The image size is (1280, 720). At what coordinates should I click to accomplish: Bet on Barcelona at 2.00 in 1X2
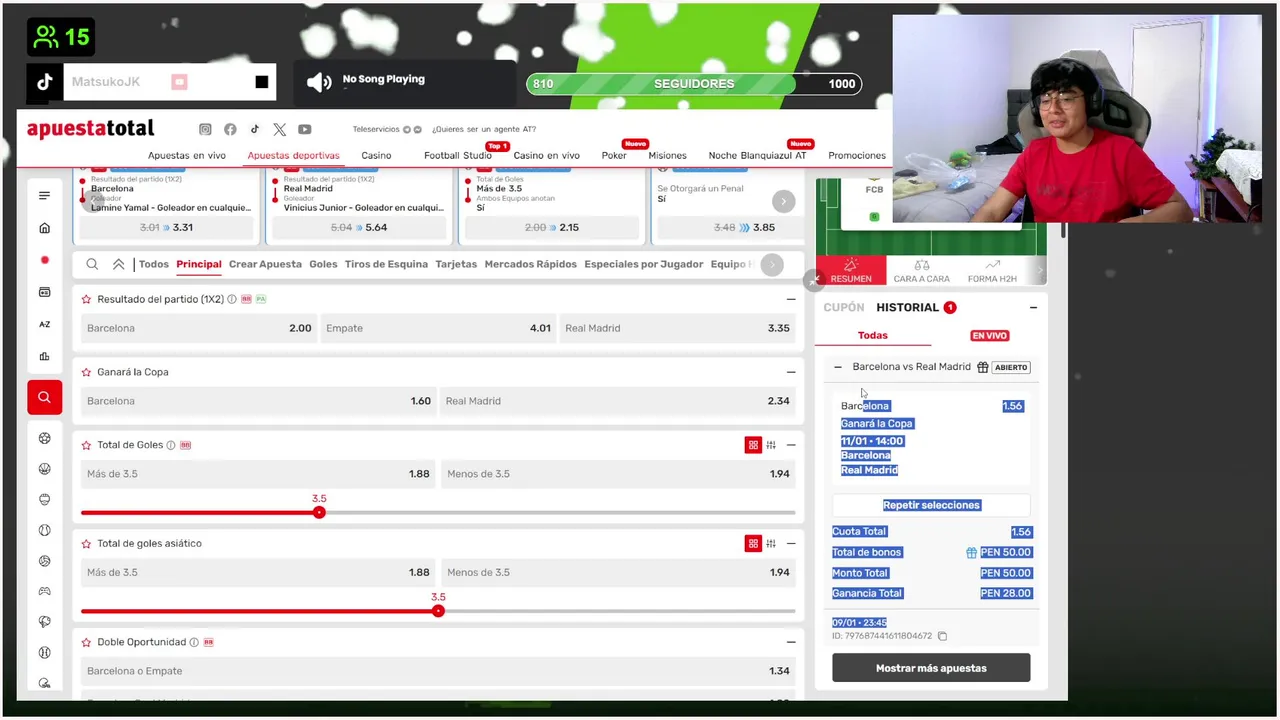(x=198, y=328)
